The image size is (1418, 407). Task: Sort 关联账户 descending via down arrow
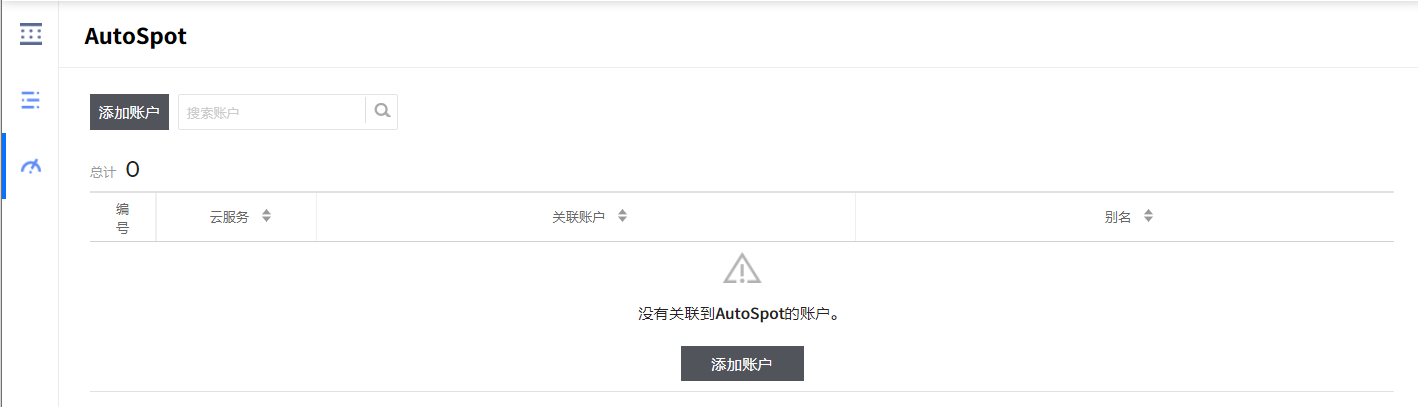622,220
